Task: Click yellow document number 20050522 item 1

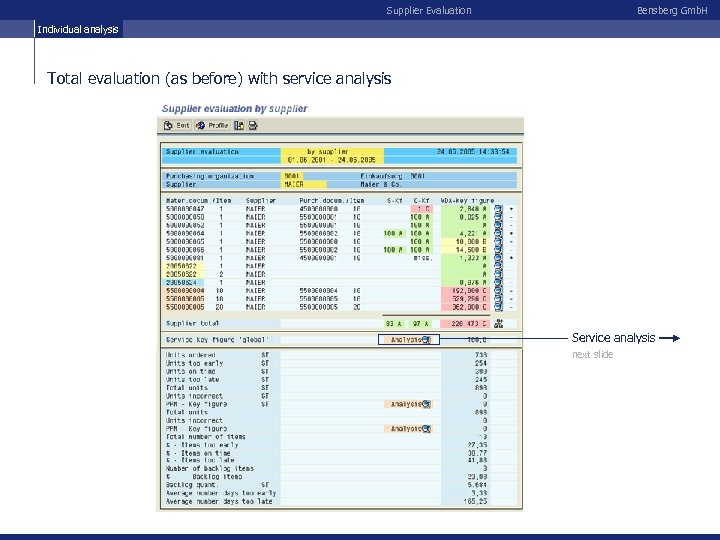Action: [181, 266]
